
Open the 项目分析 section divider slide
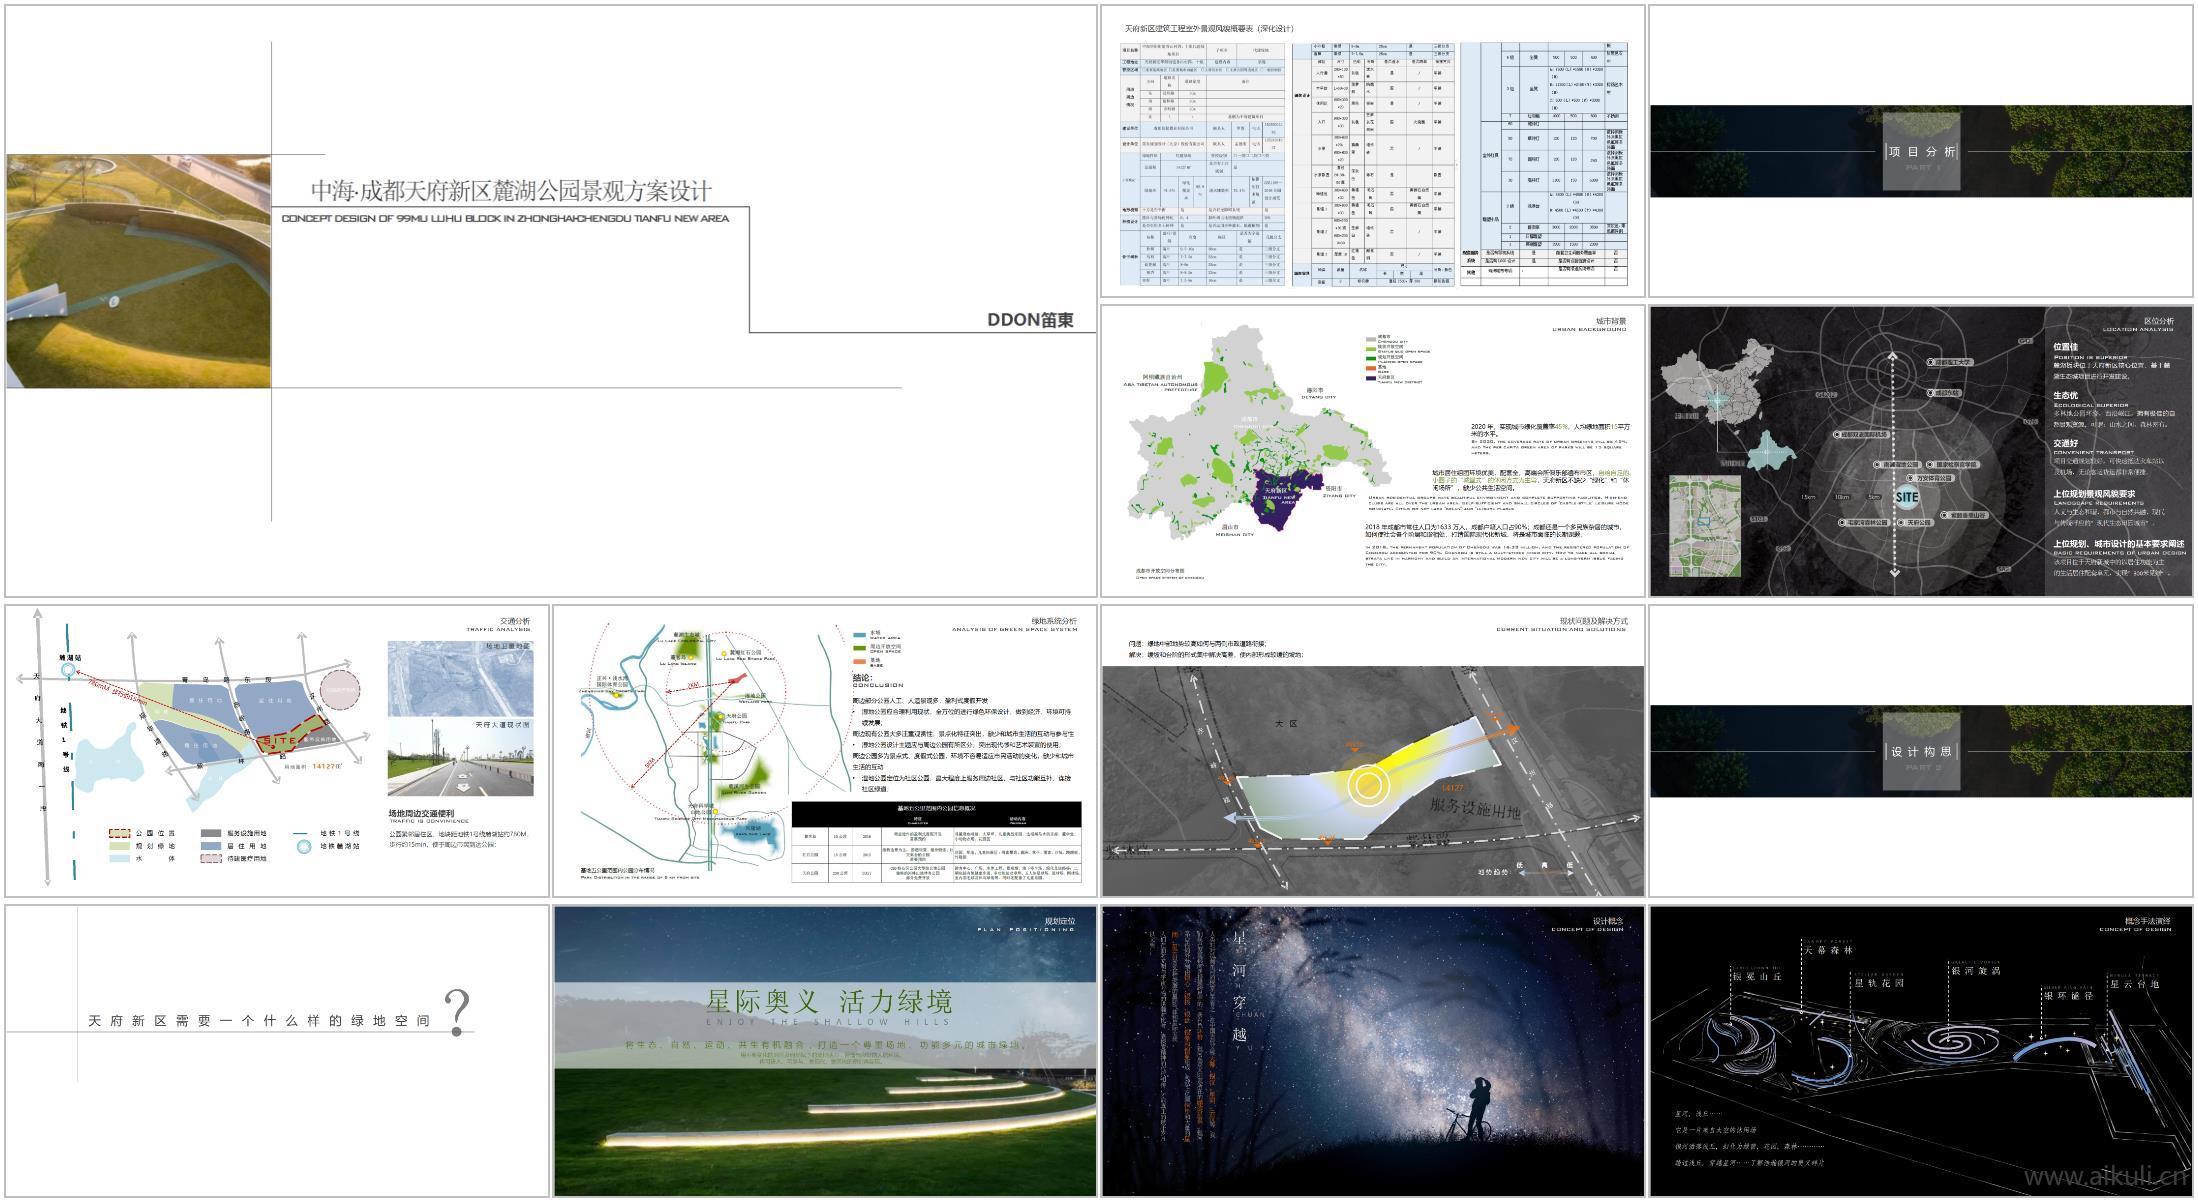tap(1922, 152)
